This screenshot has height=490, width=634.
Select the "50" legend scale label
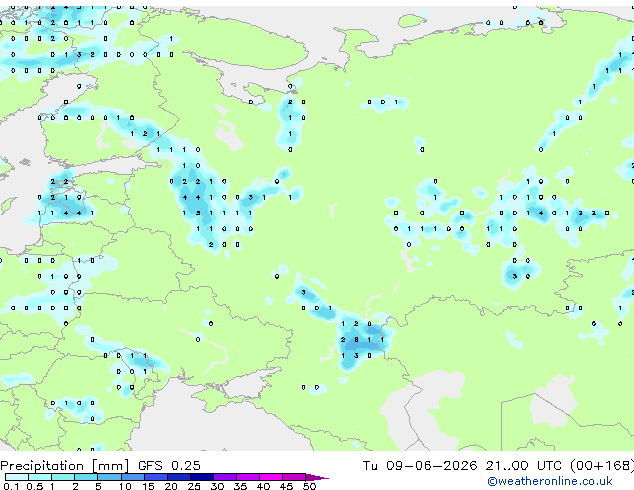pos(310,486)
